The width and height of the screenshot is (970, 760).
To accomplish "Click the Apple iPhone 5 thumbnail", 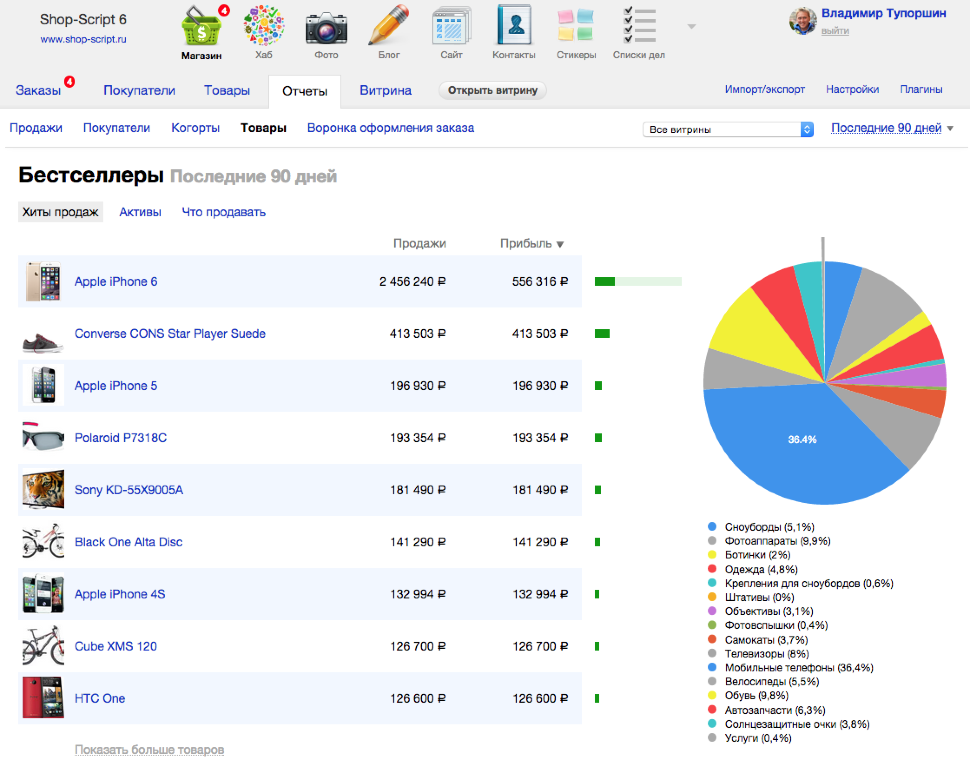I will (43, 385).
